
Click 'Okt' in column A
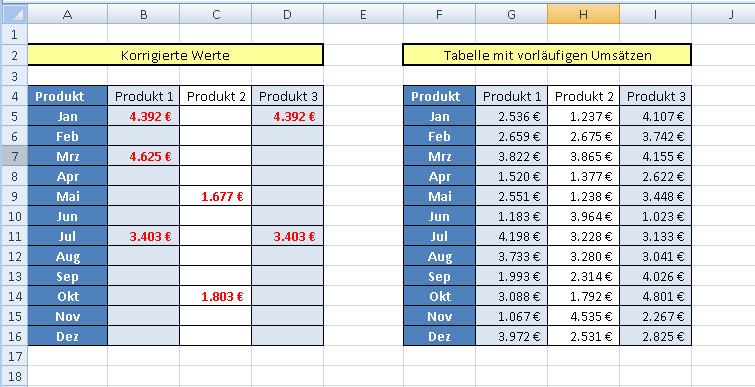coord(67,297)
